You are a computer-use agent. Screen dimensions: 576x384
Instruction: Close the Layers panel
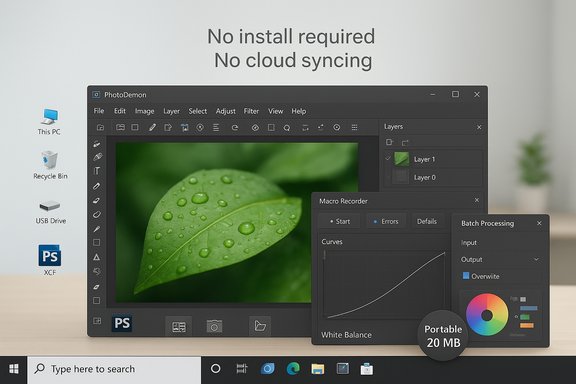coord(479,127)
